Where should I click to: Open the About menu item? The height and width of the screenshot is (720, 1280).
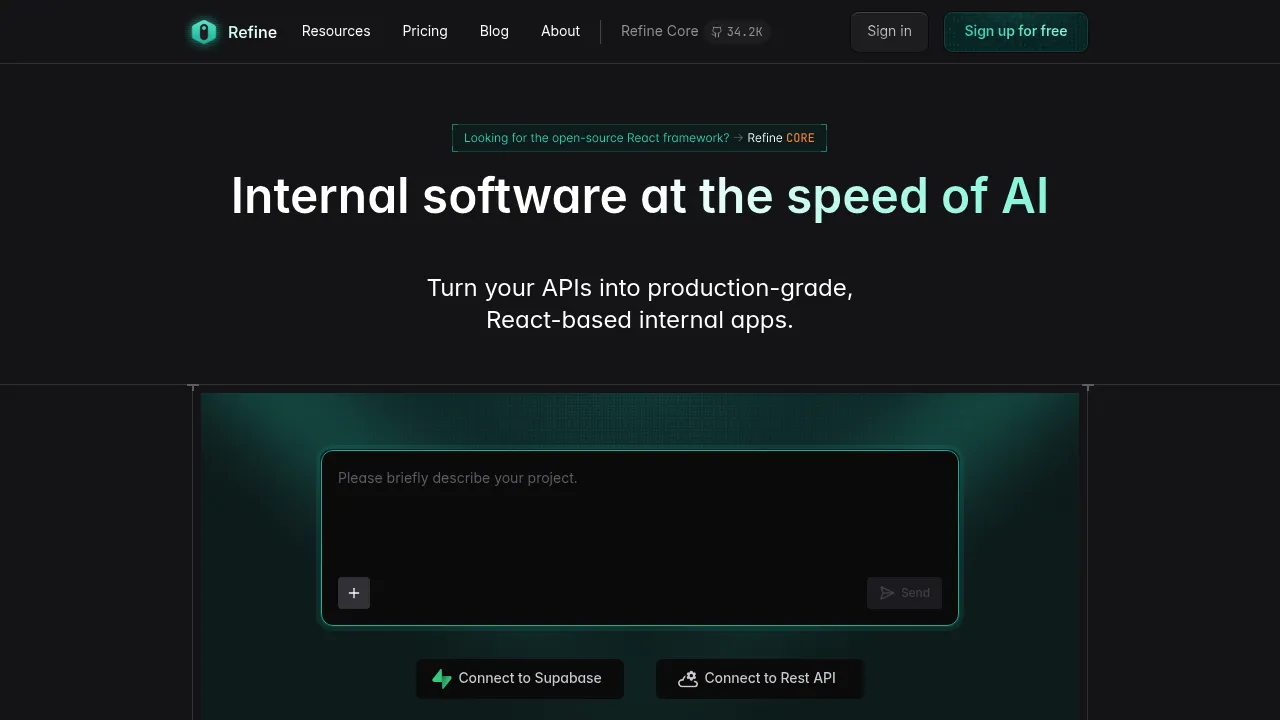pos(560,31)
